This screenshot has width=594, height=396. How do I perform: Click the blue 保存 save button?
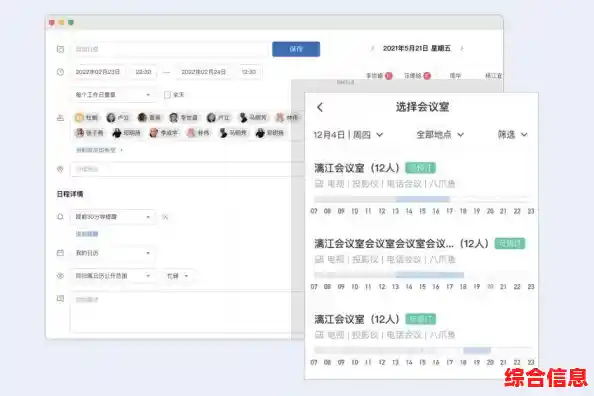(x=296, y=49)
